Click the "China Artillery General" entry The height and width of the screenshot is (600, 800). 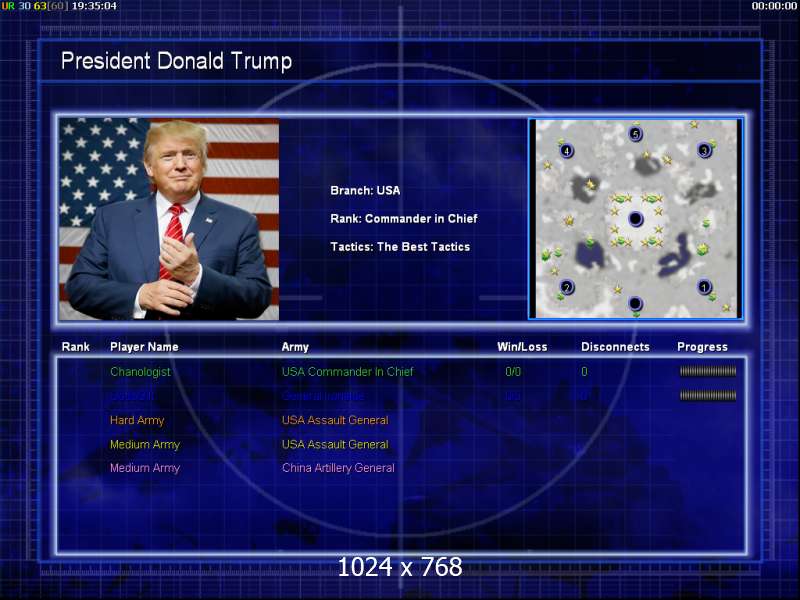(338, 468)
